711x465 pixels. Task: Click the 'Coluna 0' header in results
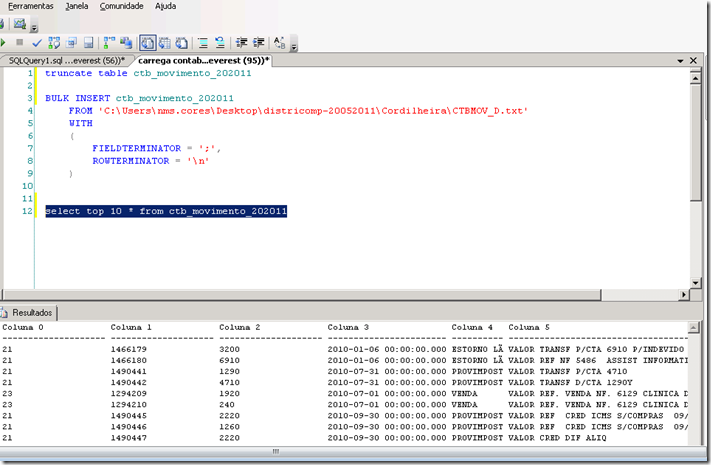click(x=23, y=328)
